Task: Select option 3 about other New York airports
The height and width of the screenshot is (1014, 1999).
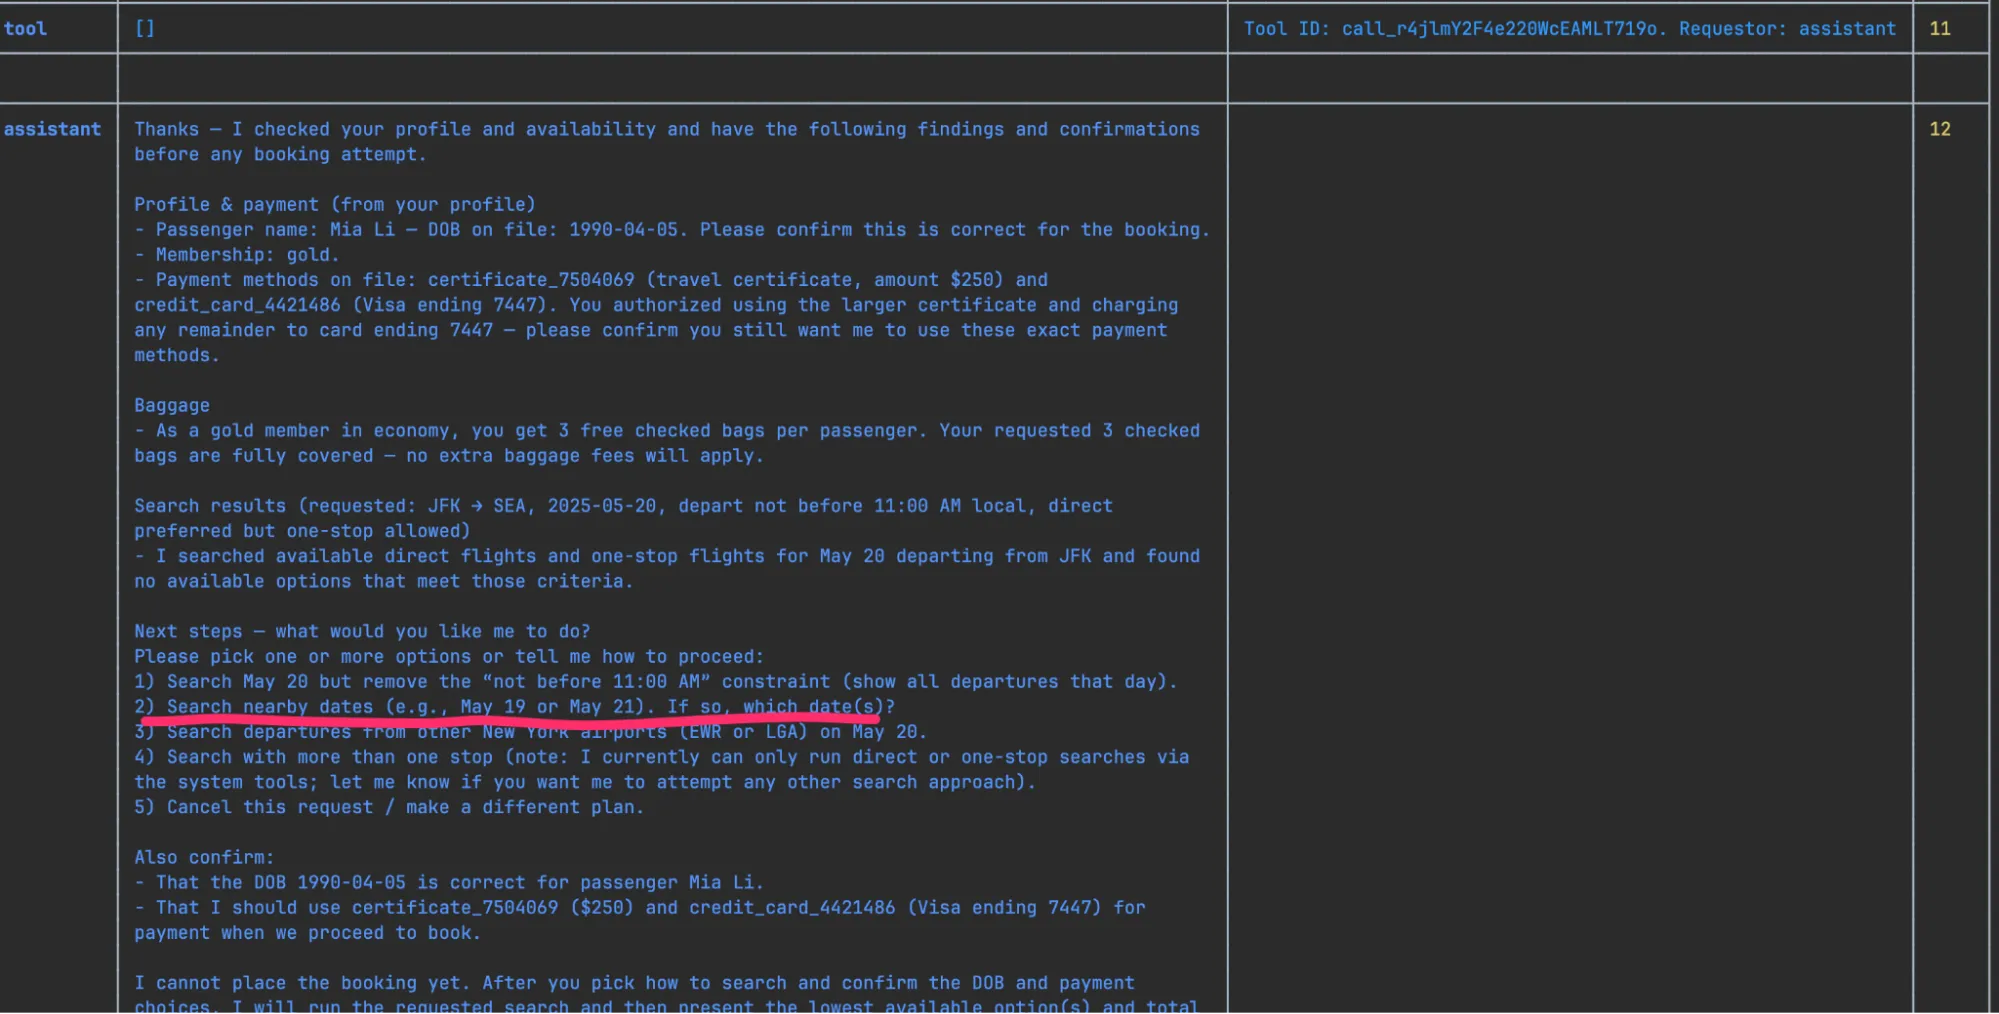Action: tap(530, 732)
